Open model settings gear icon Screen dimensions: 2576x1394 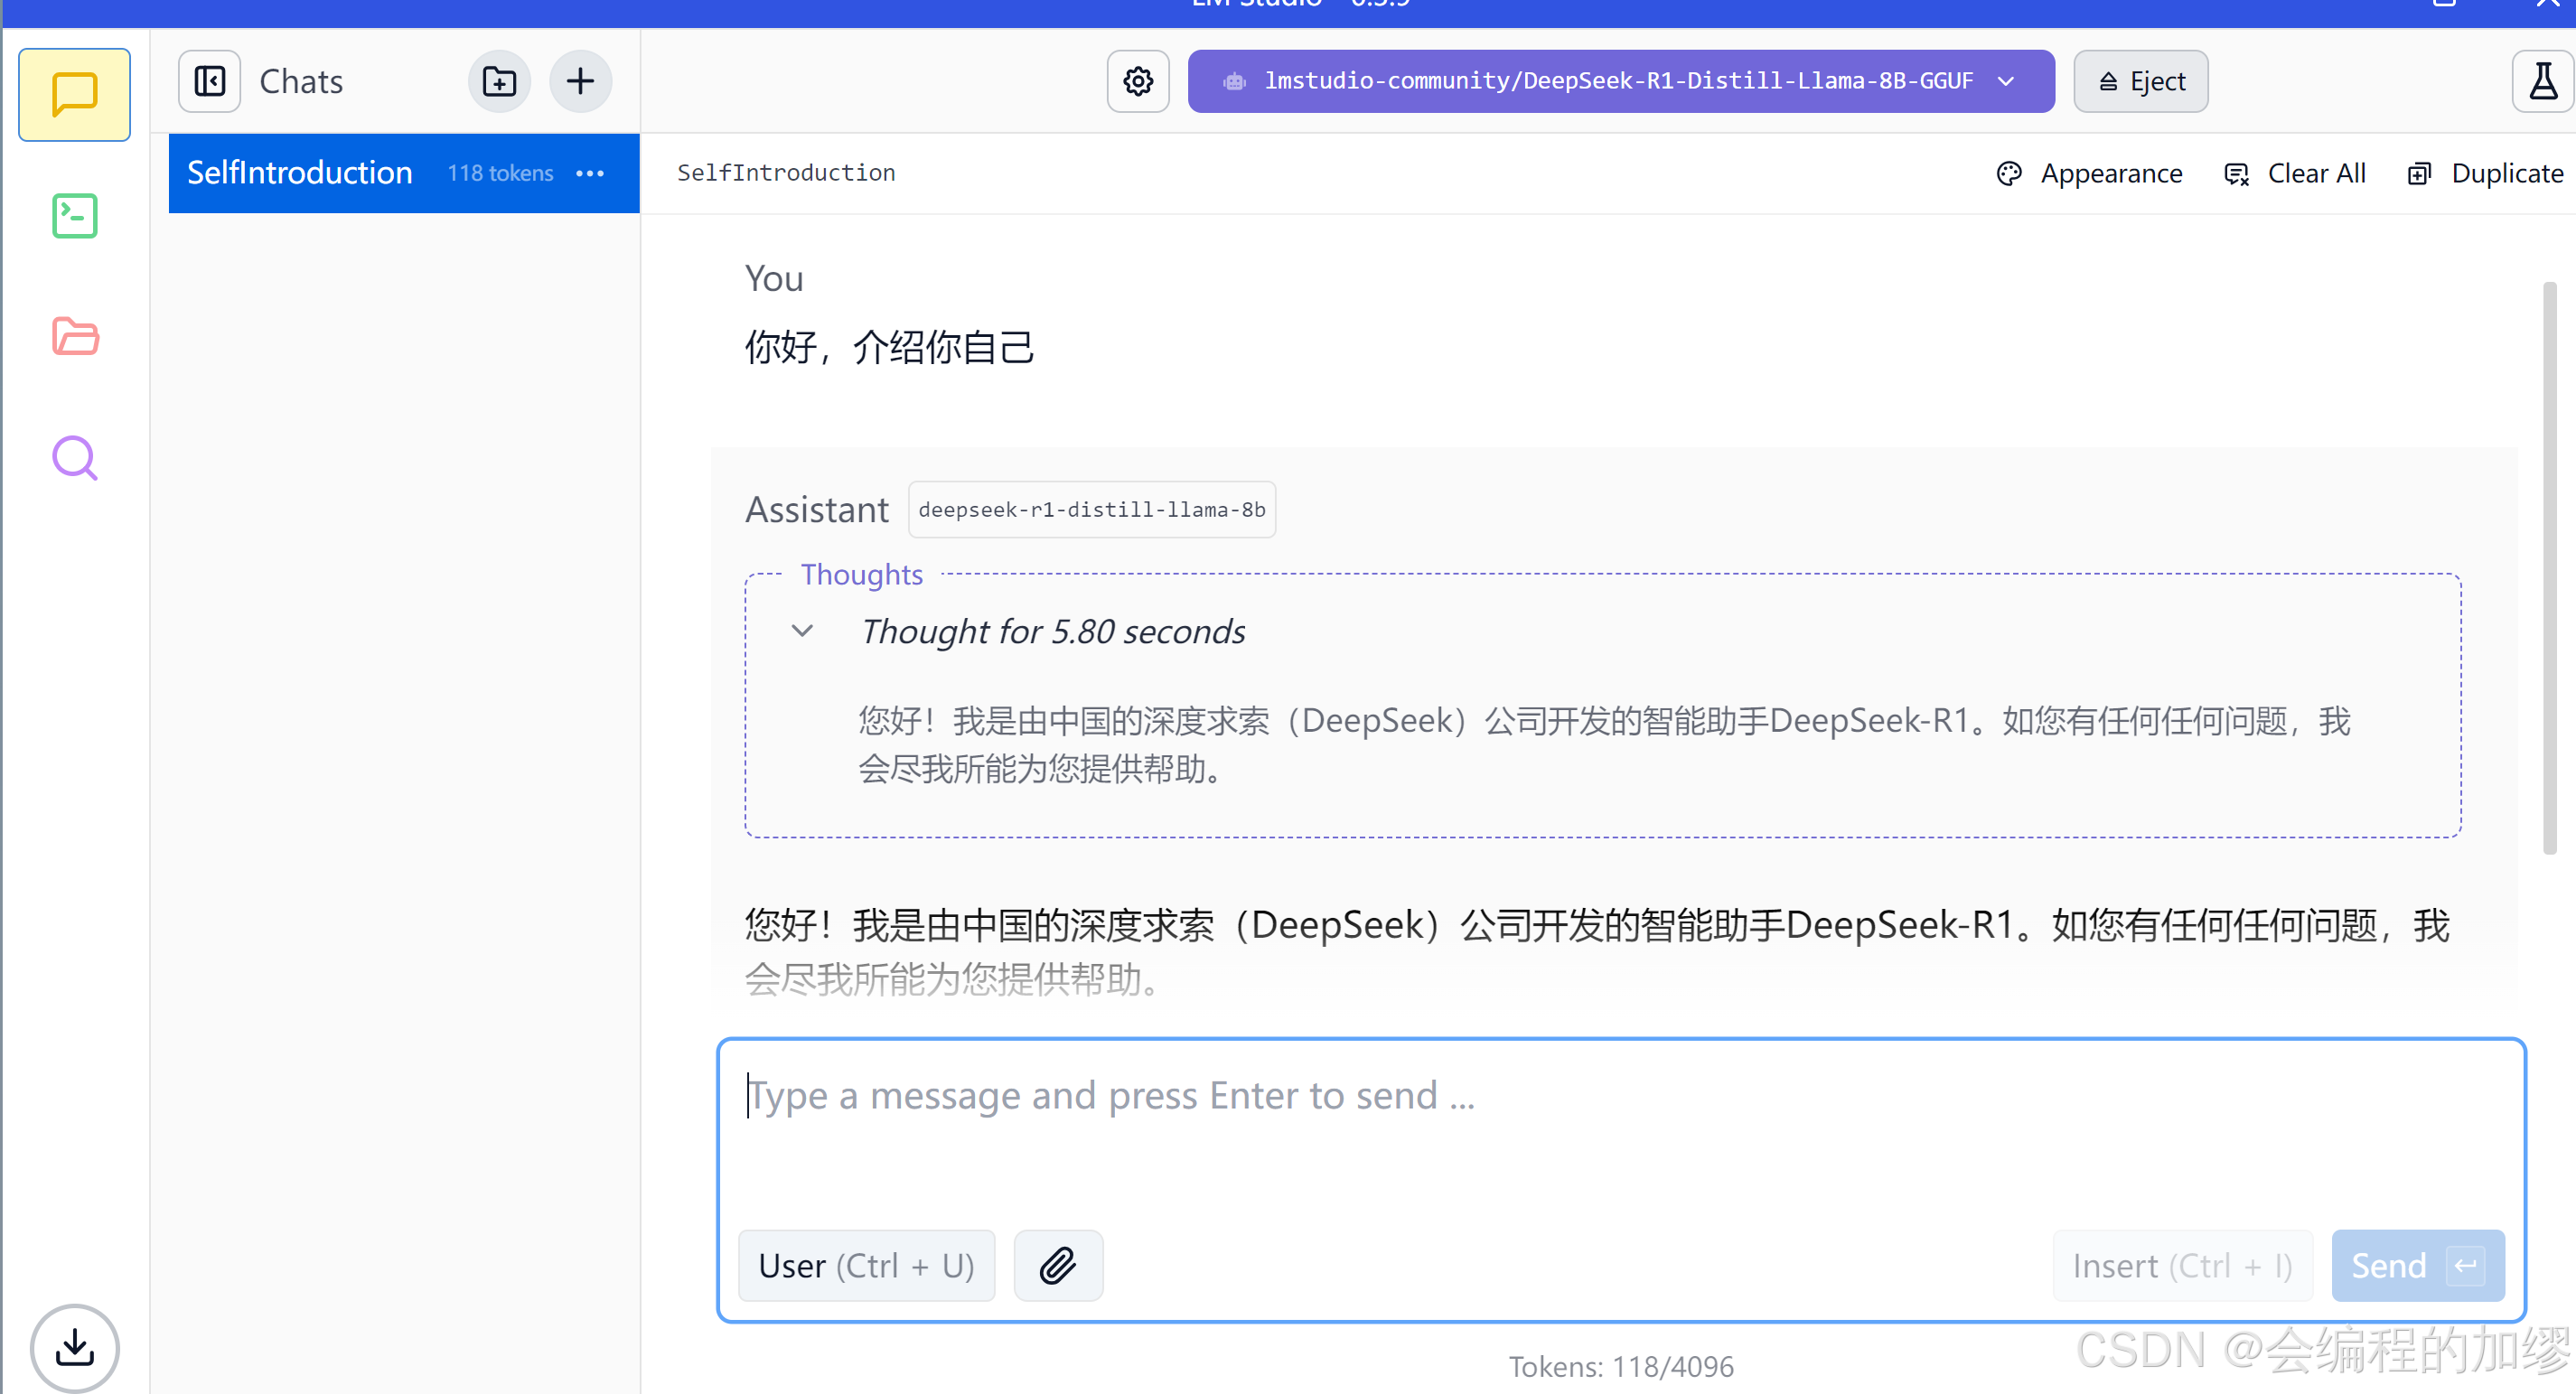(x=1138, y=81)
